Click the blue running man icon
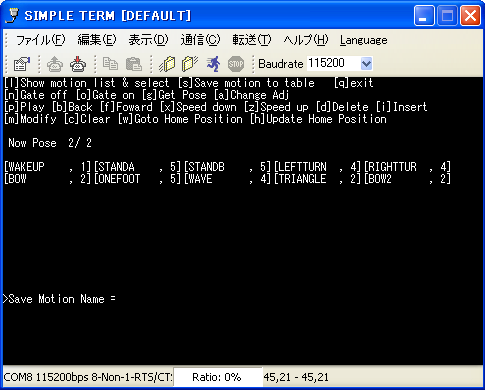This screenshot has width=485, height=390. click(x=213, y=64)
